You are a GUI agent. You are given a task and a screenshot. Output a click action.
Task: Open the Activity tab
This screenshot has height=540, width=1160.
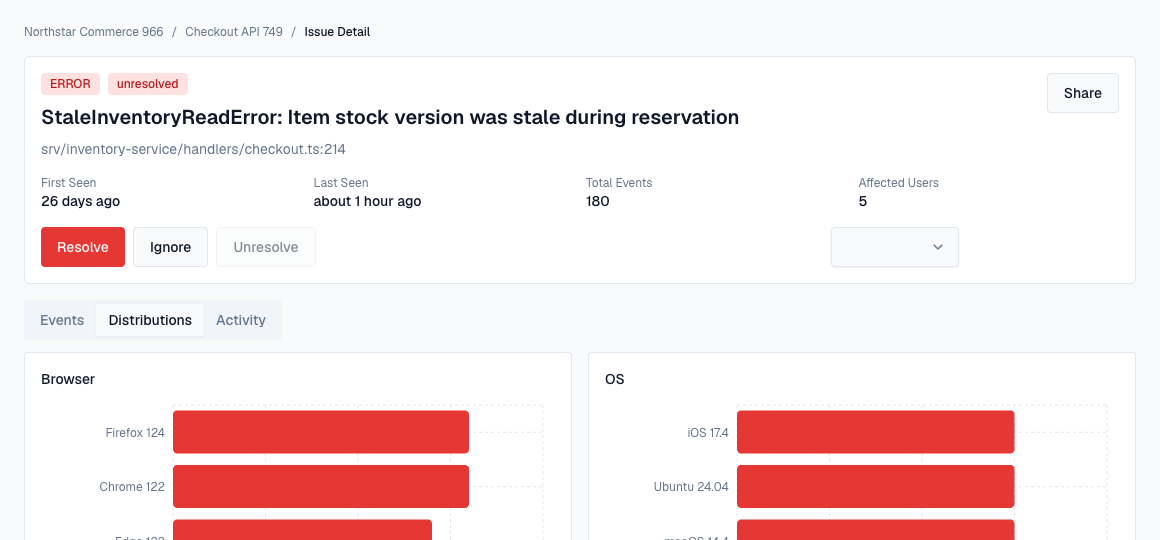[x=240, y=320]
